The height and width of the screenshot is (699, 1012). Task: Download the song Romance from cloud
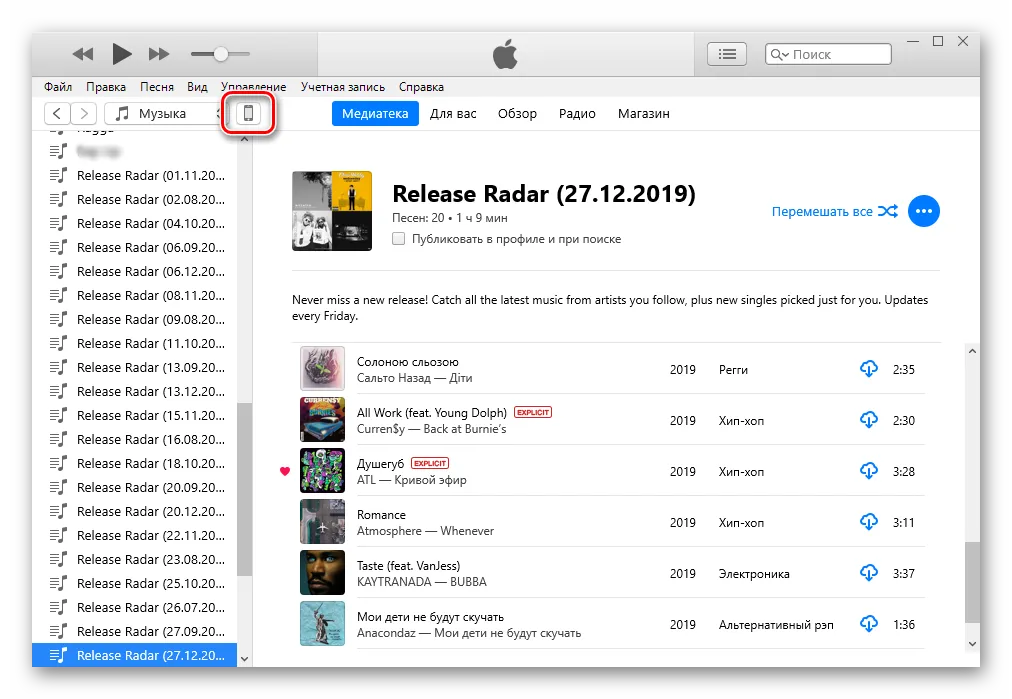[x=869, y=522]
